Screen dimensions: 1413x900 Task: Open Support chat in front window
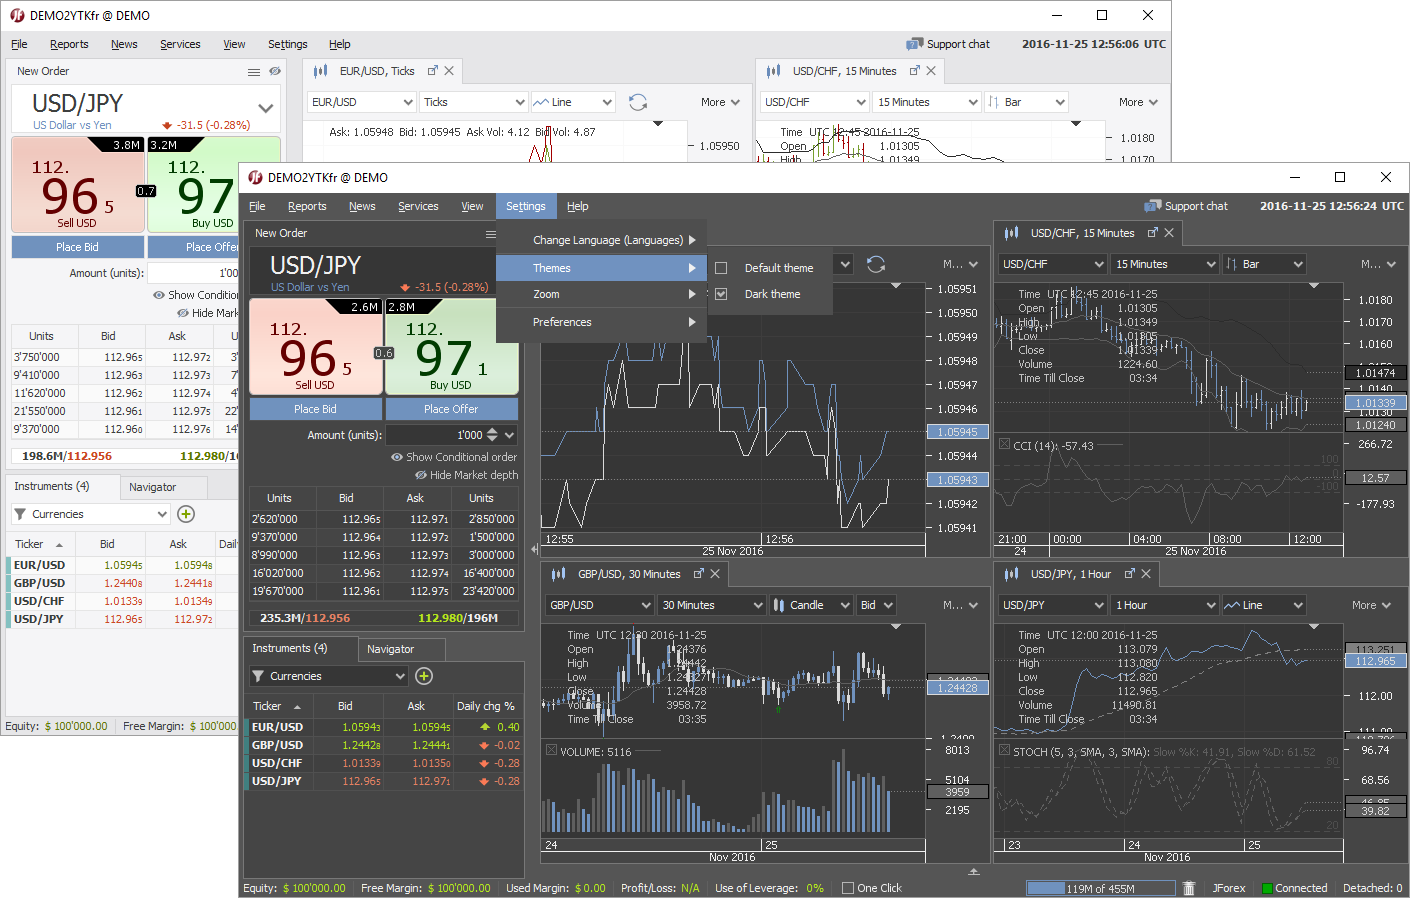pos(1186,206)
